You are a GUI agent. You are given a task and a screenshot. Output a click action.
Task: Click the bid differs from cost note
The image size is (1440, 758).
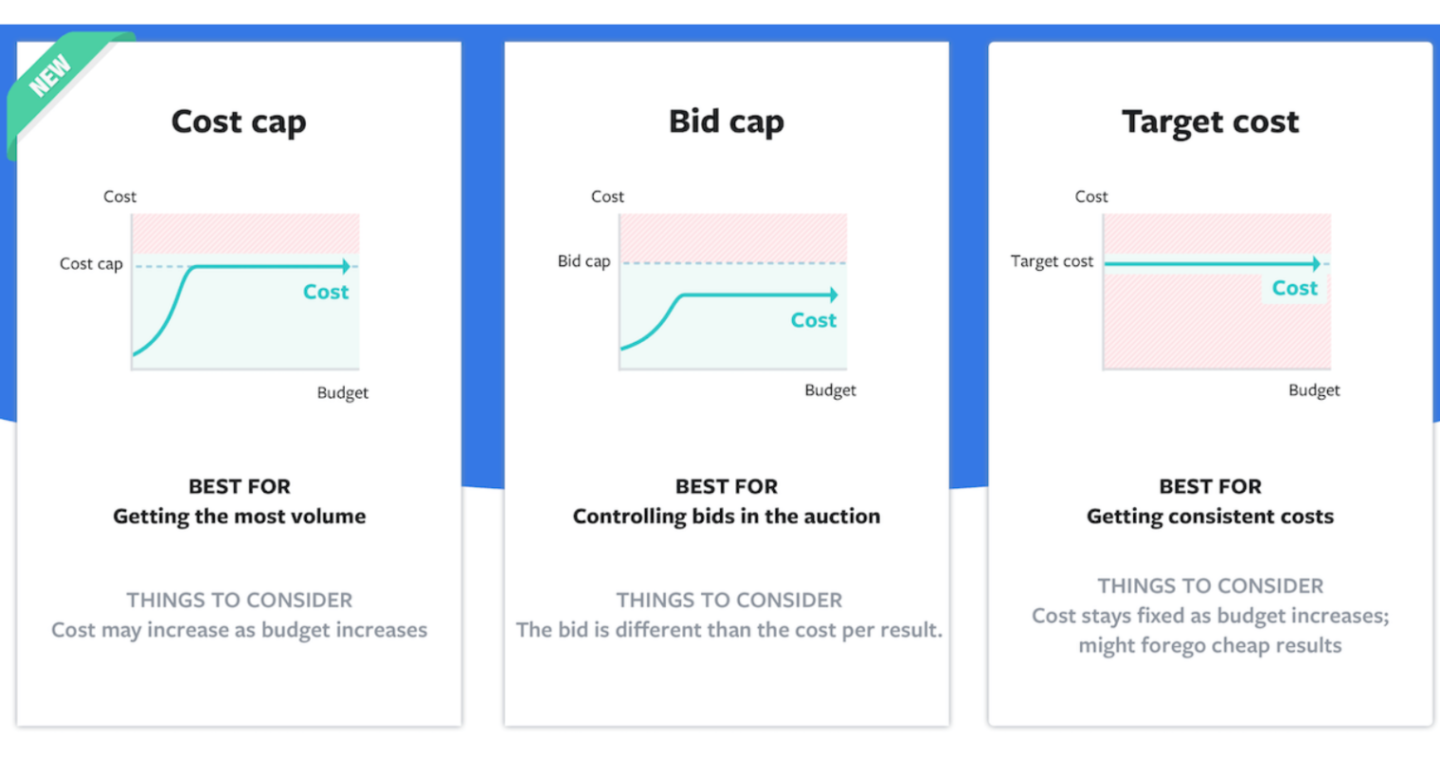[729, 630]
